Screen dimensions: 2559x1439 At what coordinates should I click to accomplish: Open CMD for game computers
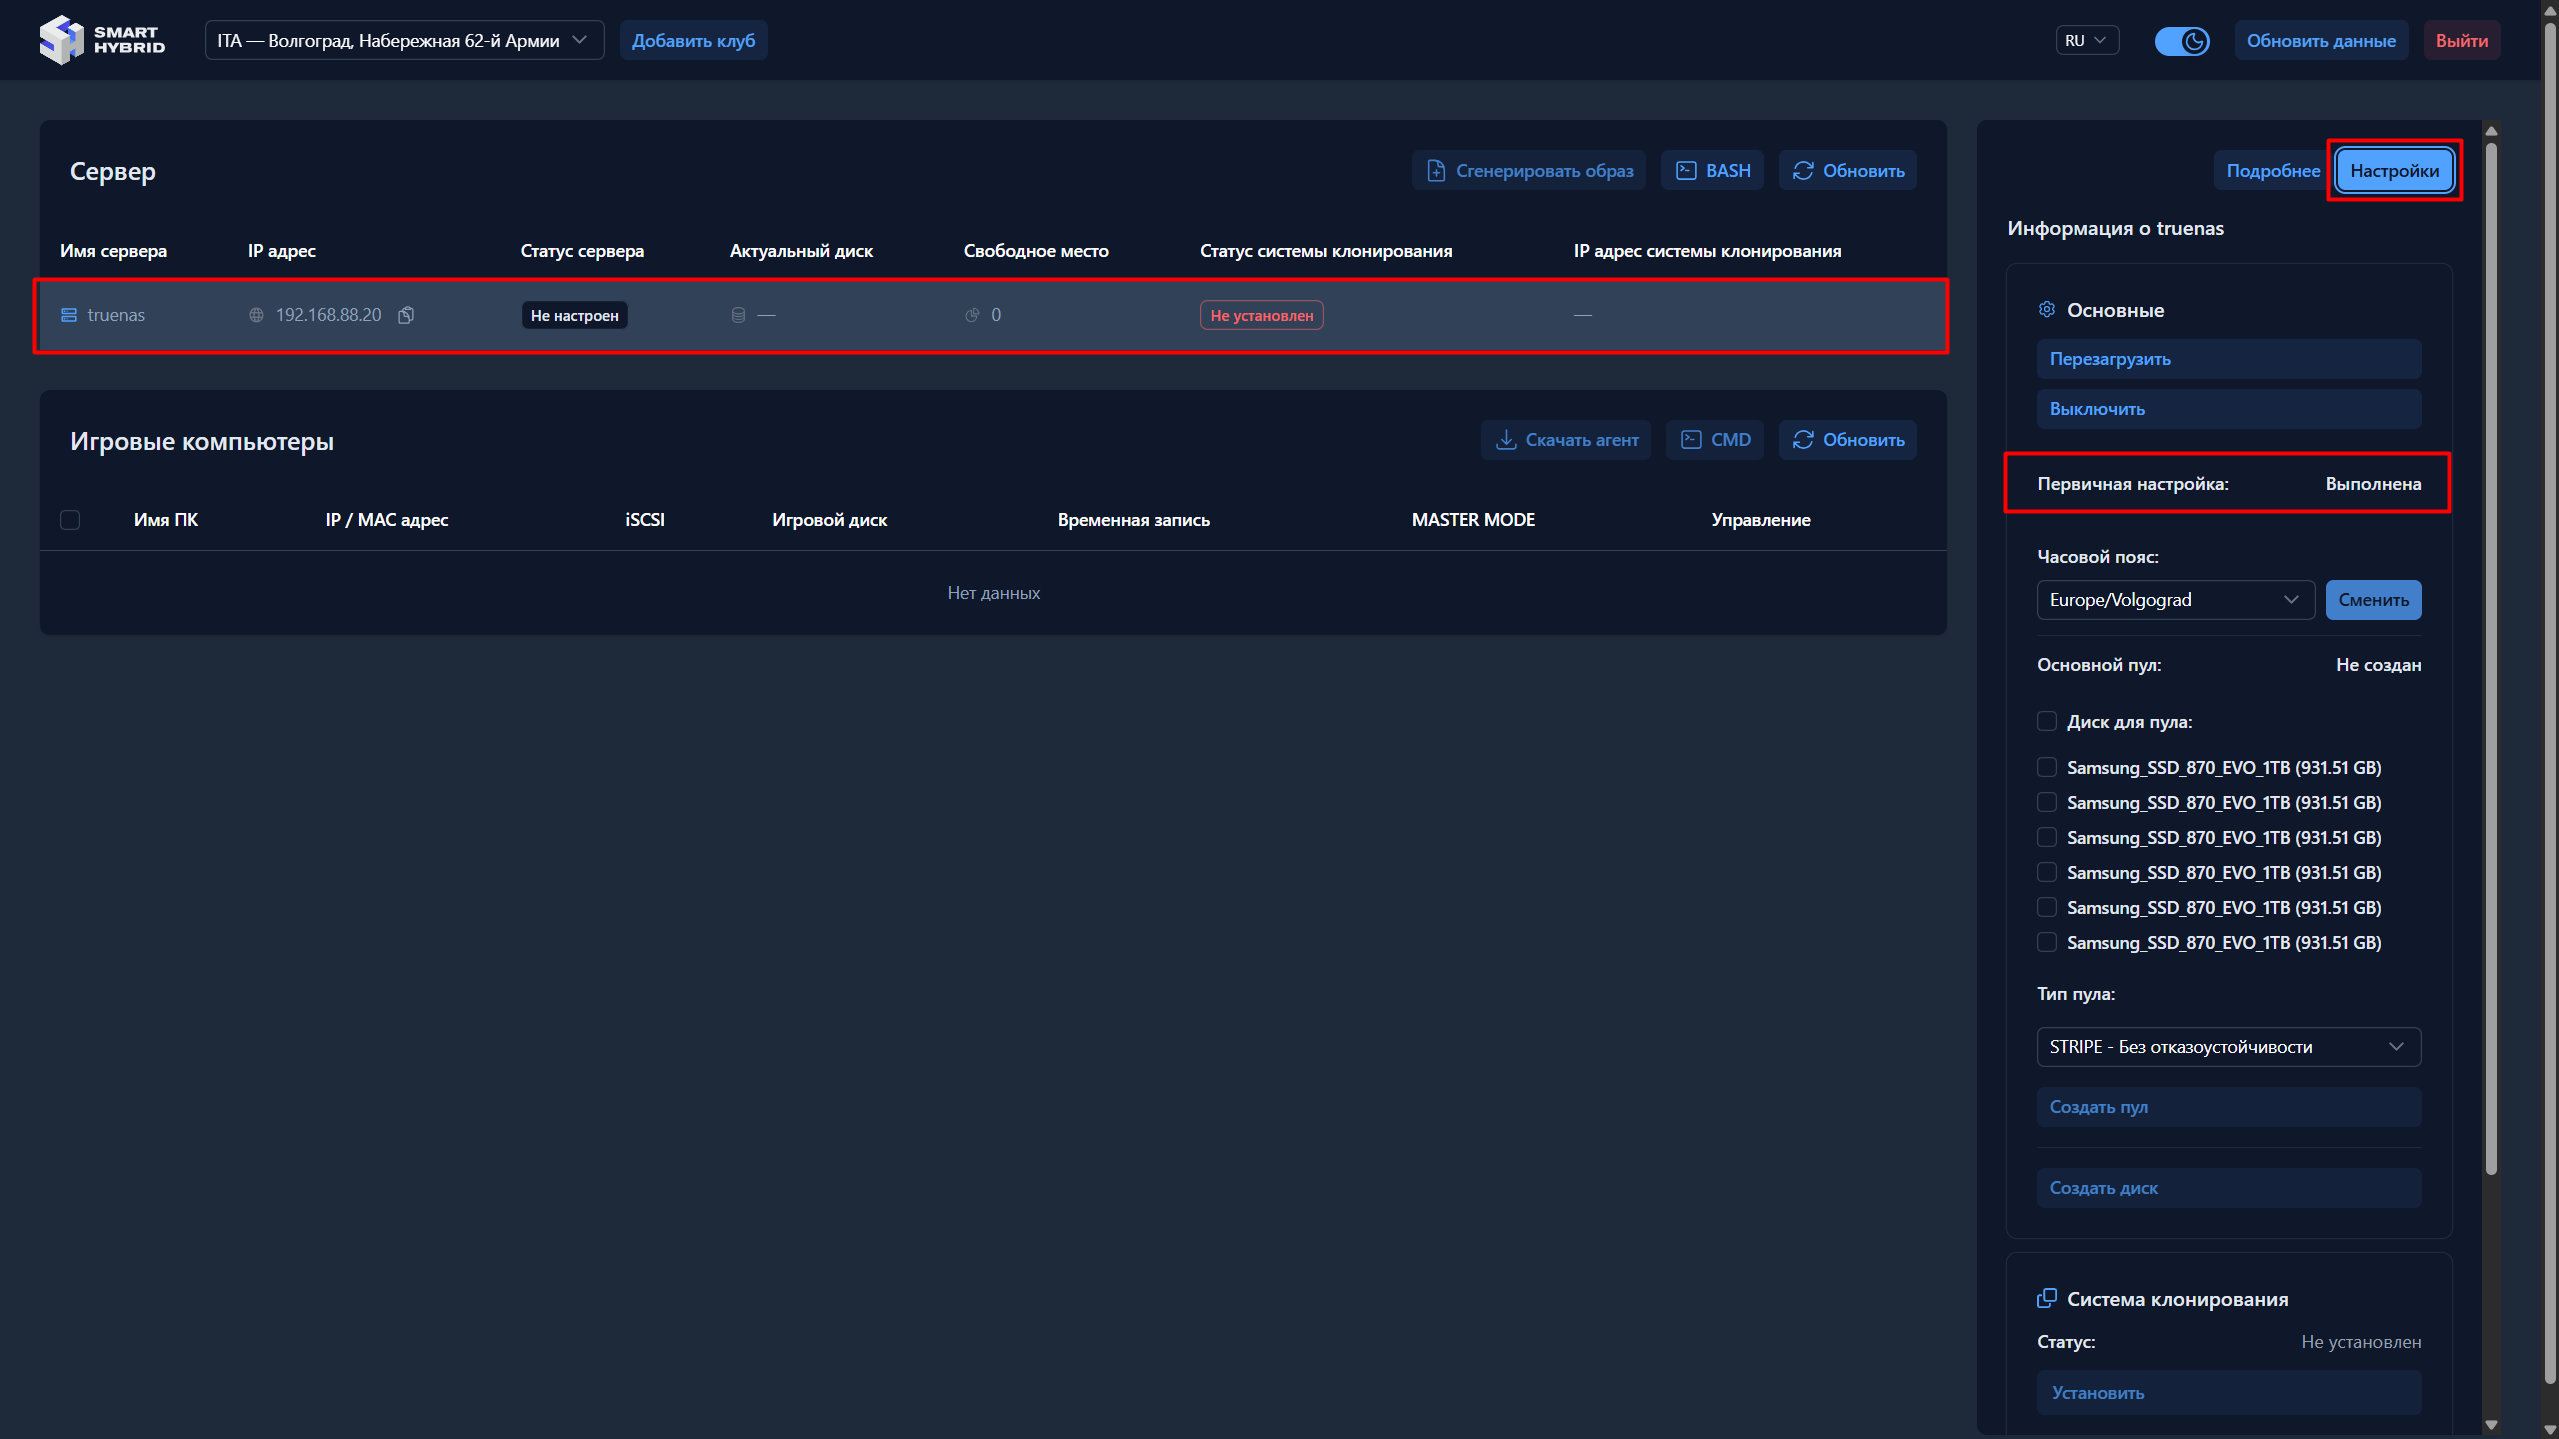click(1716, 440)
